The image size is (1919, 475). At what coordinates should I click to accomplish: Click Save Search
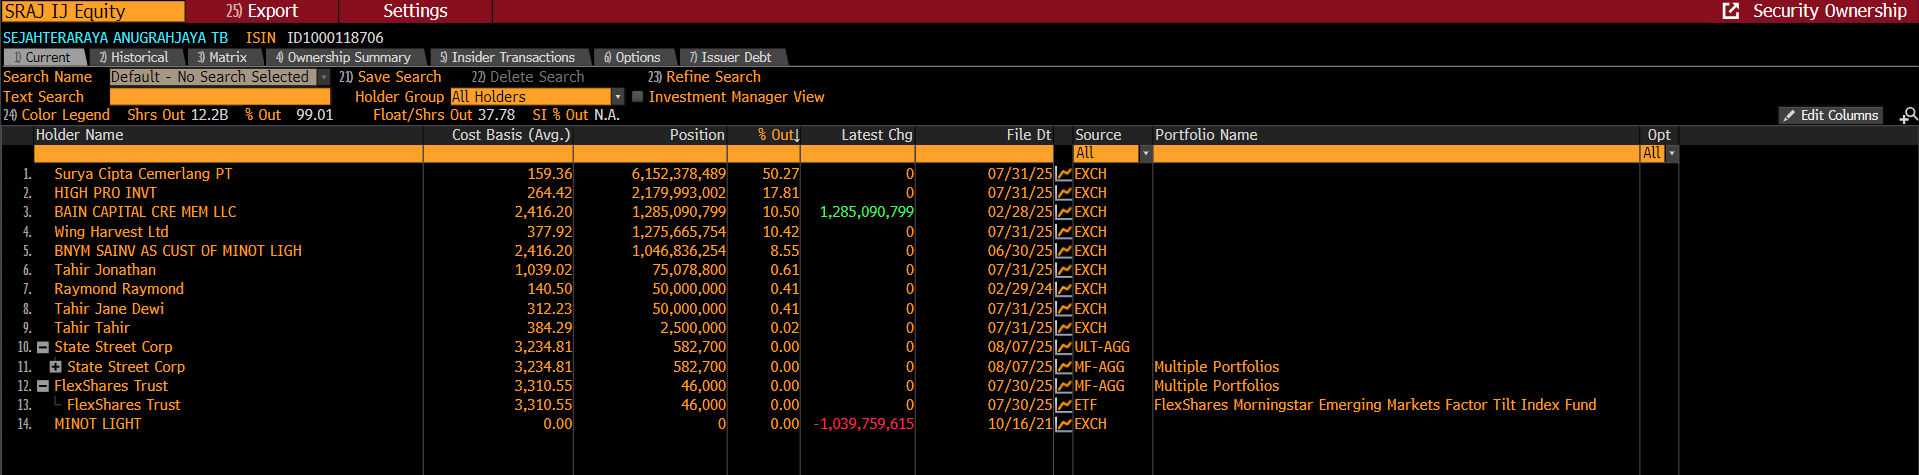click(x=390, y=77)
